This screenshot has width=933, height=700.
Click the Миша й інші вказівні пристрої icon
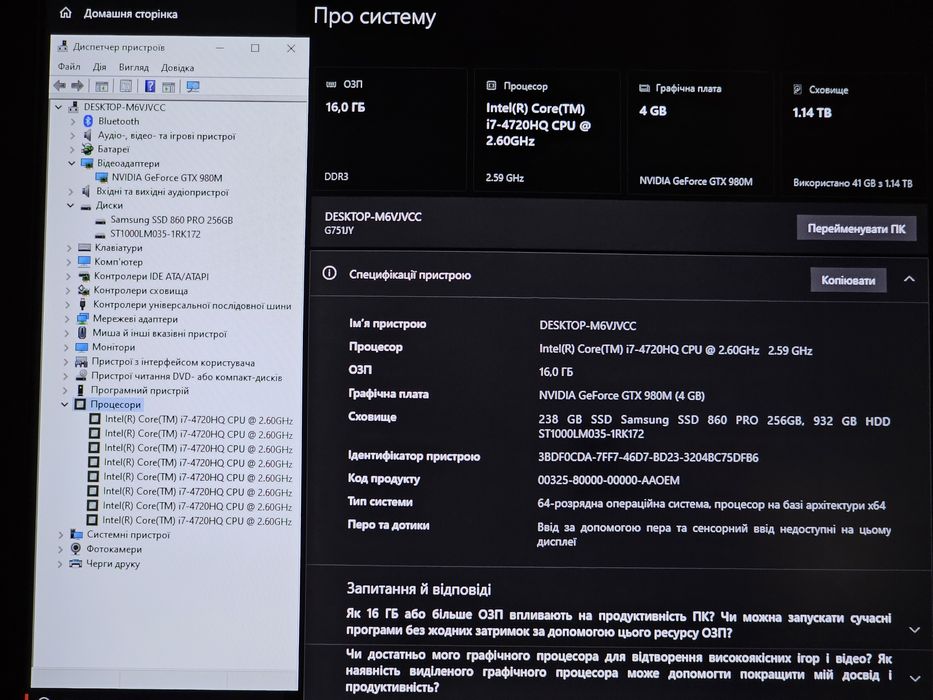click(x=82, y=333)
